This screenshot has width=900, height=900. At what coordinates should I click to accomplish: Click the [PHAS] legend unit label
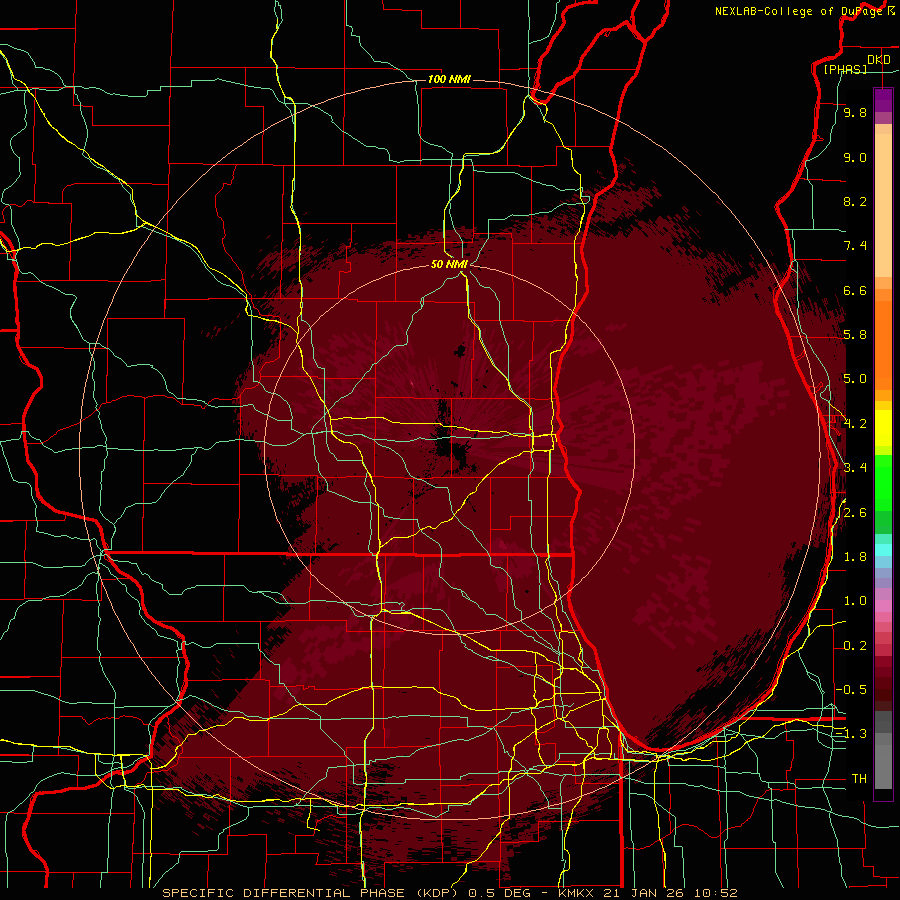pos(845,69)
